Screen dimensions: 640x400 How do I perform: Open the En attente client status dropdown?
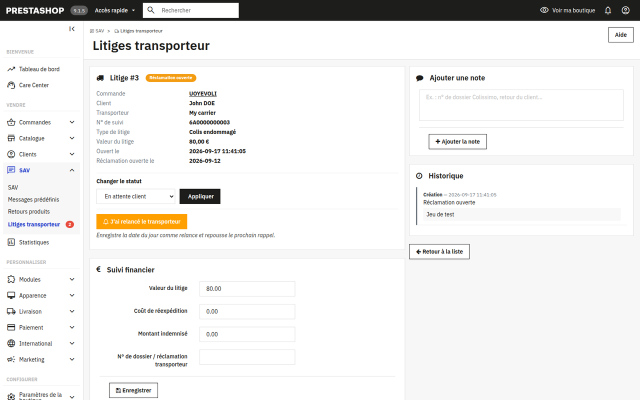coord(136,196)
